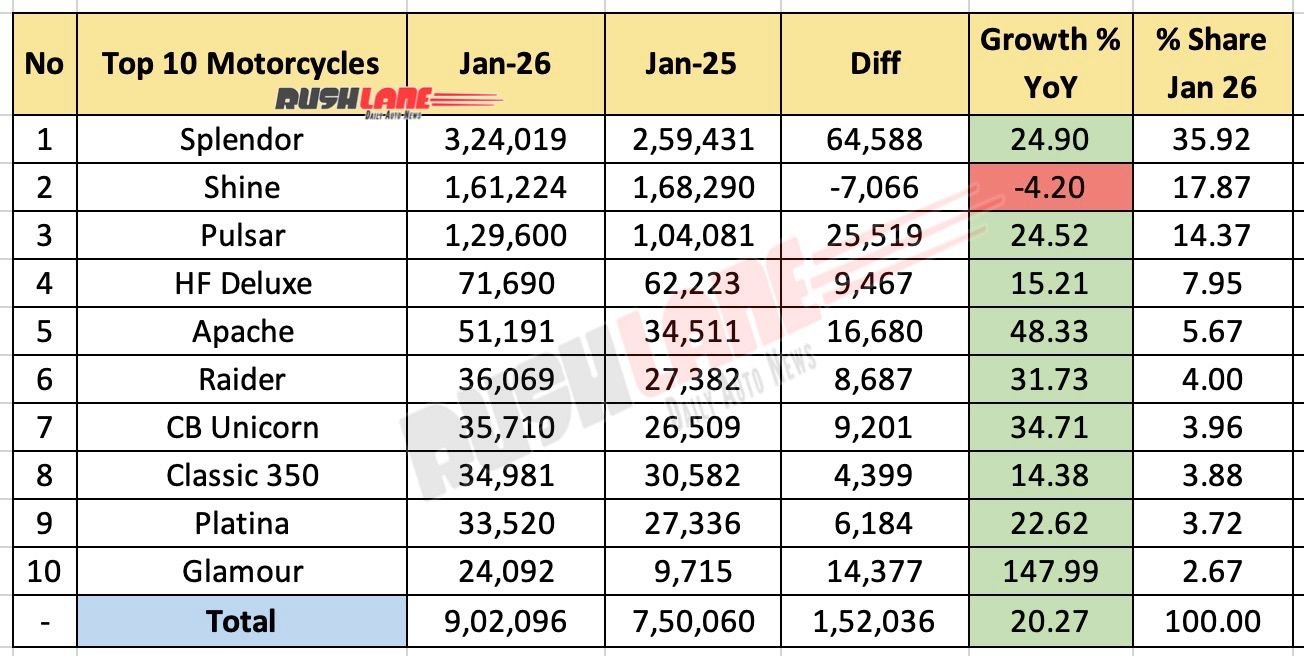Screen dimensions: 1304x656
Task: Select the Classic 350 name cell
Action: [x=241, y=476]
